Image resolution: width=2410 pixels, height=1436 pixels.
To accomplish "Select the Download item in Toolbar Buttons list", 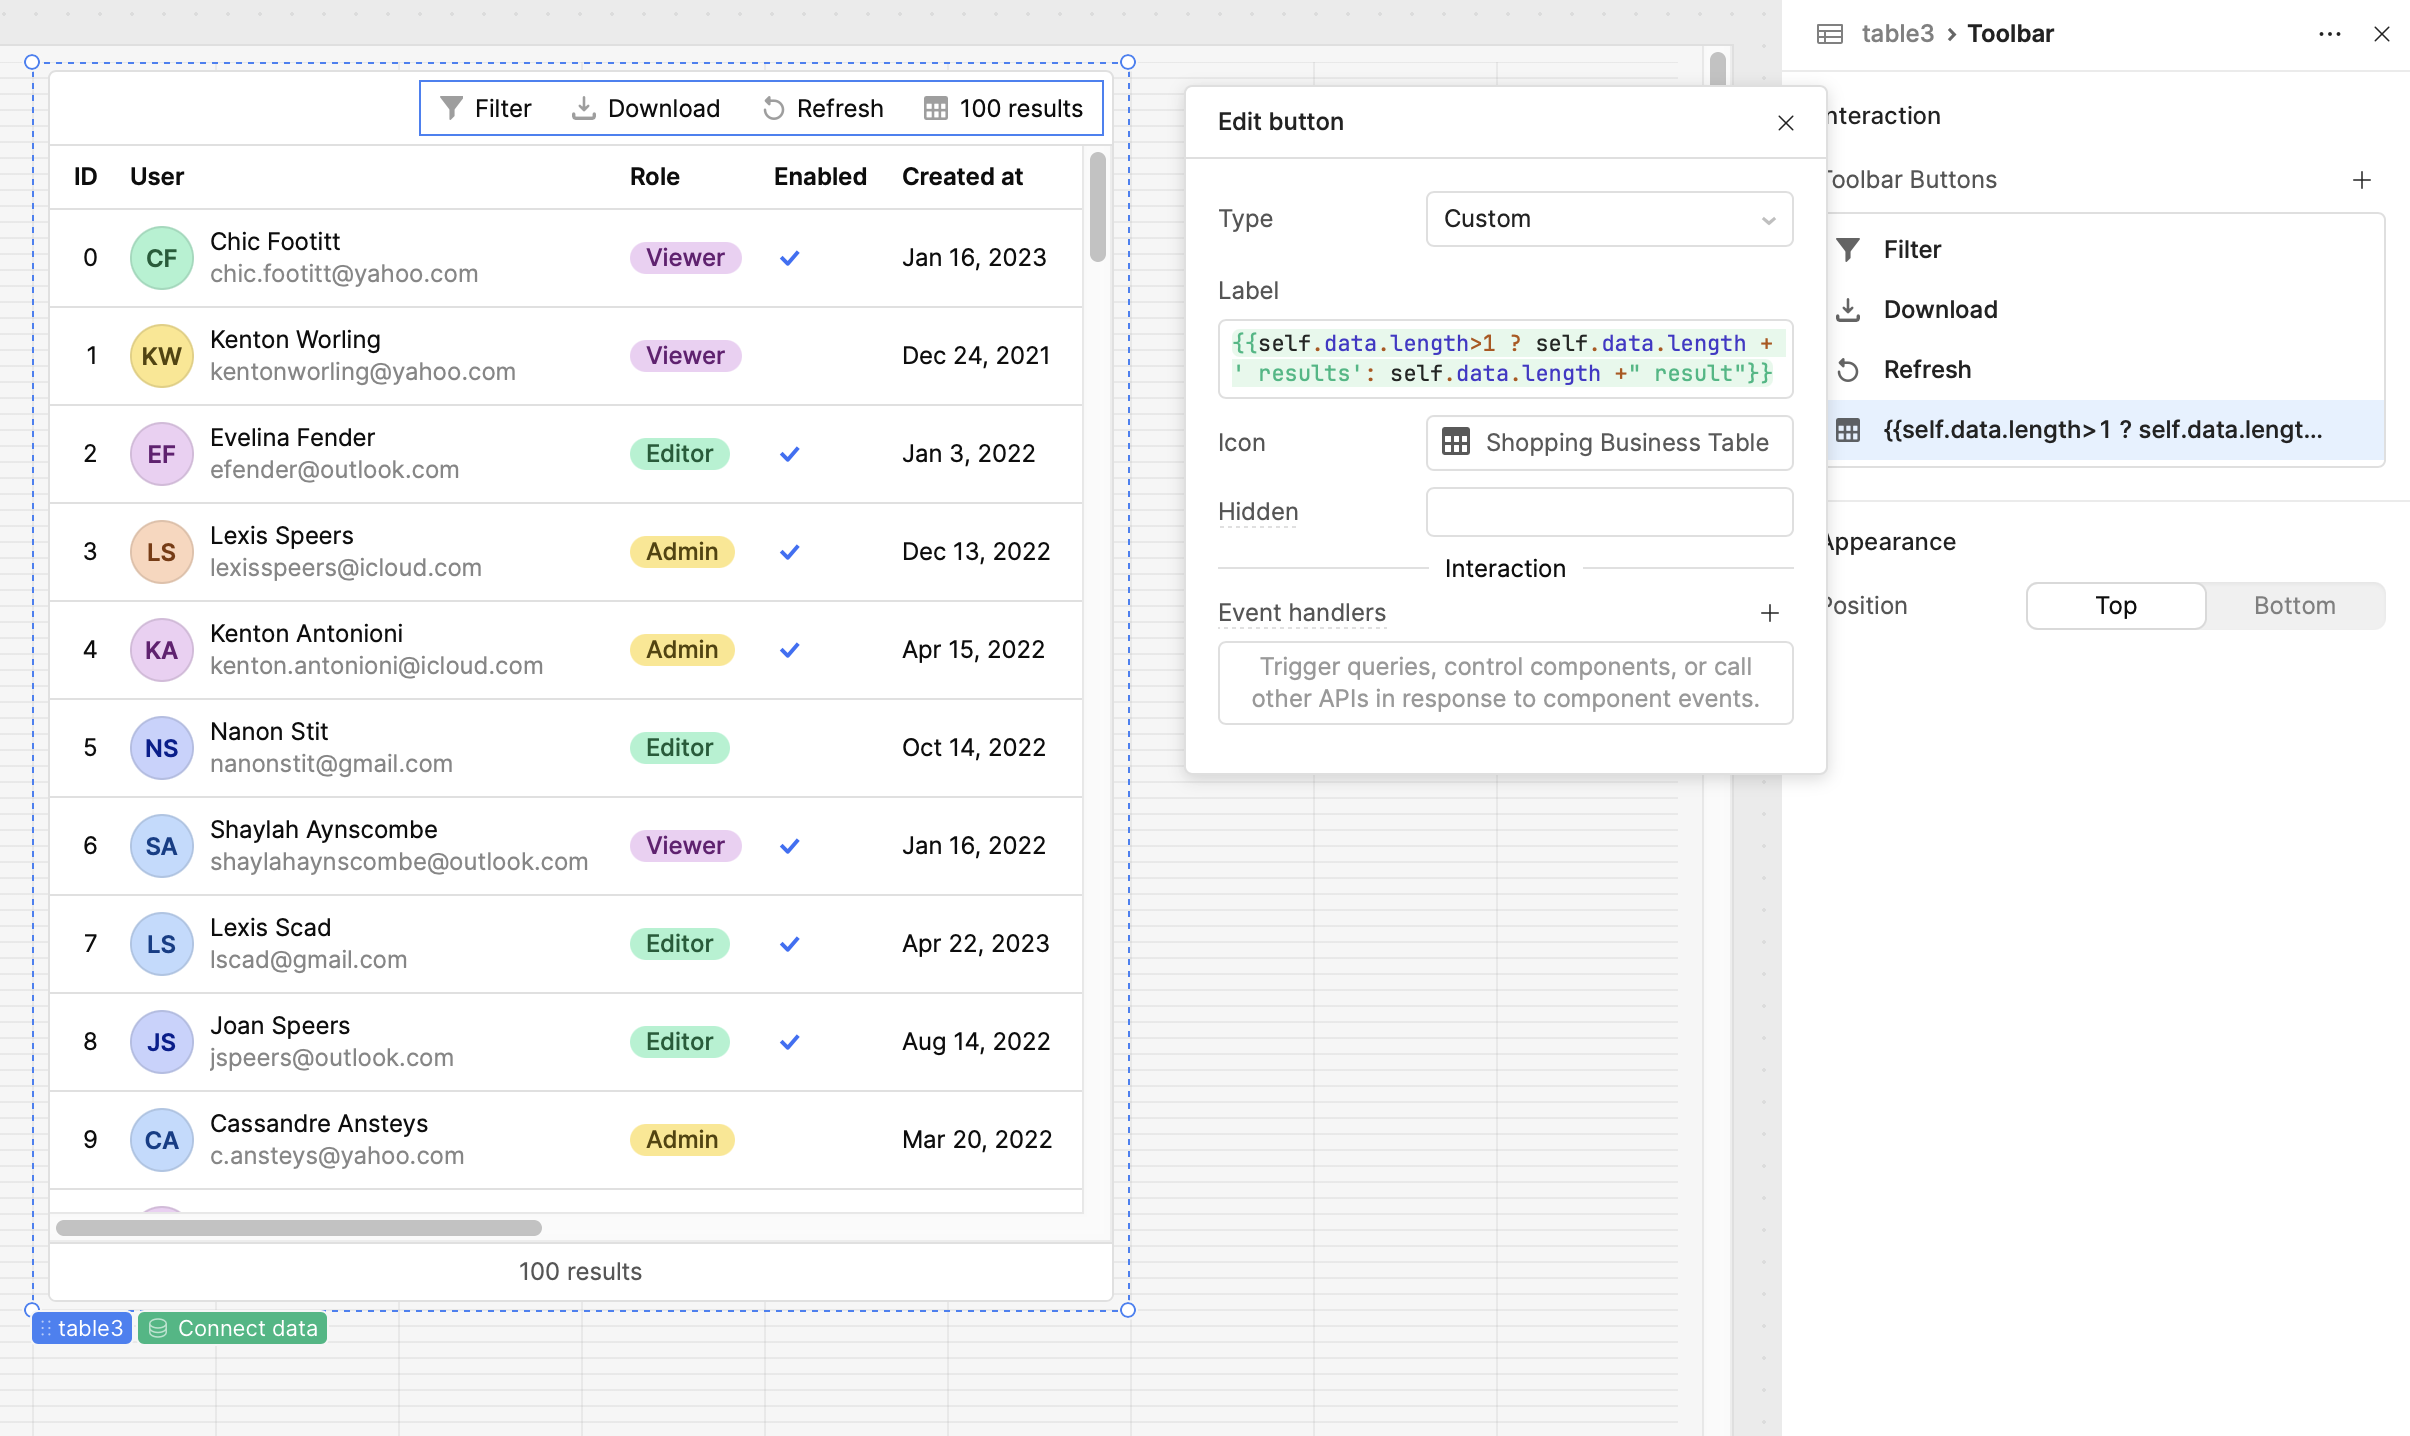I will click(1940, 310).
